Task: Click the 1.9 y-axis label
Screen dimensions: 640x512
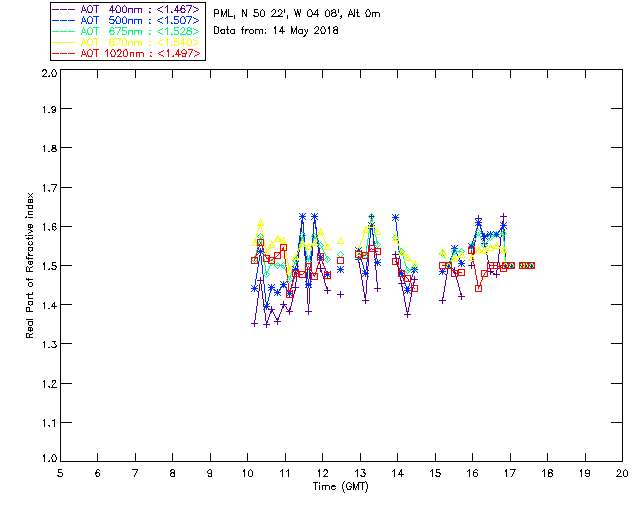Action: [x=49, y=109]
